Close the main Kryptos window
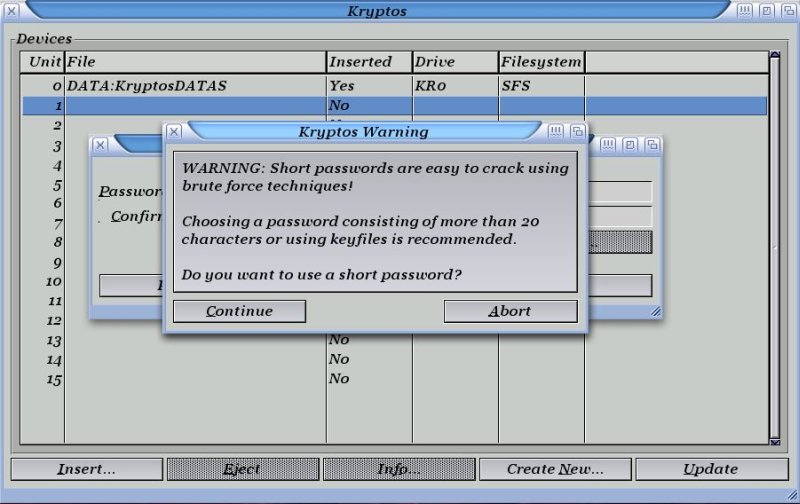This screenshot has height=504, width=800. click(x=11, y=11)
